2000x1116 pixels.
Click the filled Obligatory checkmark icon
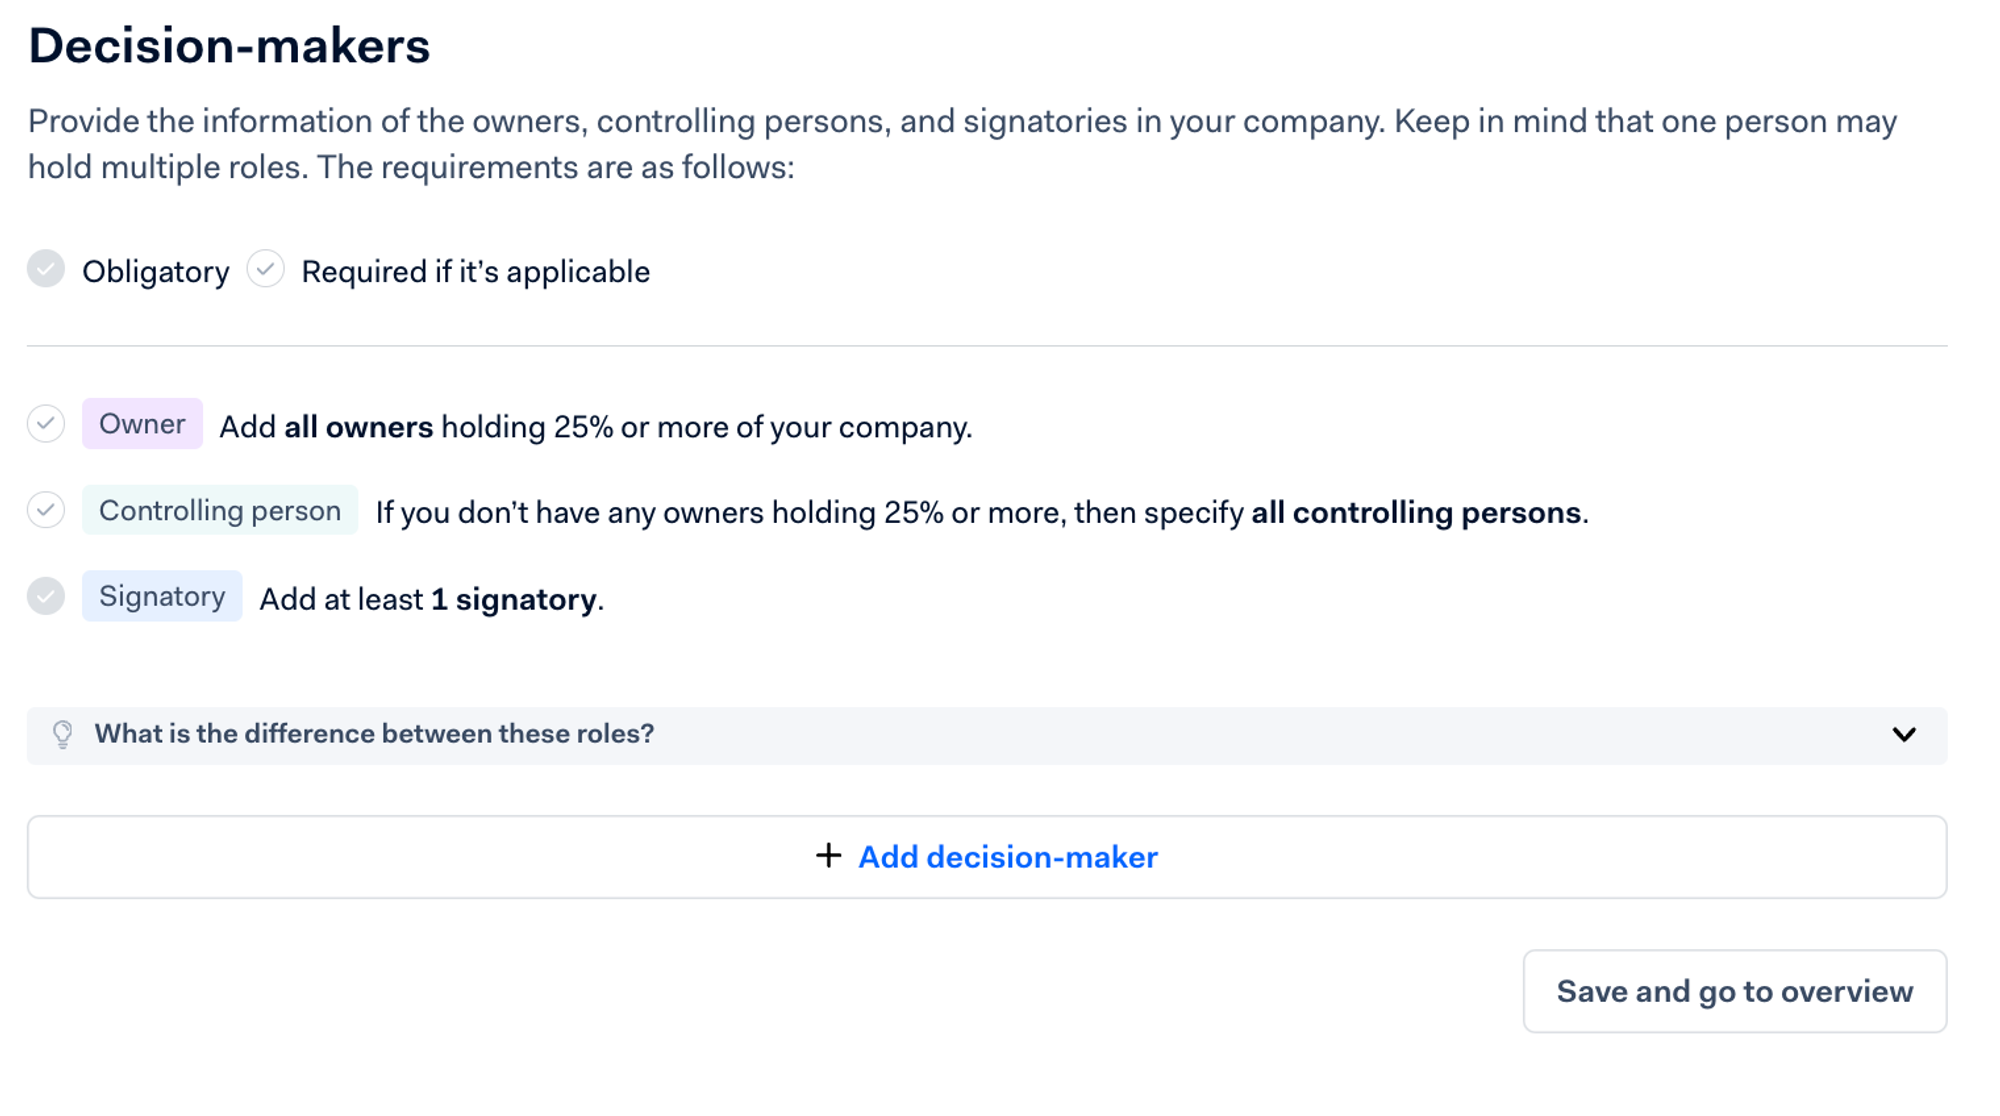coord(46,269)
